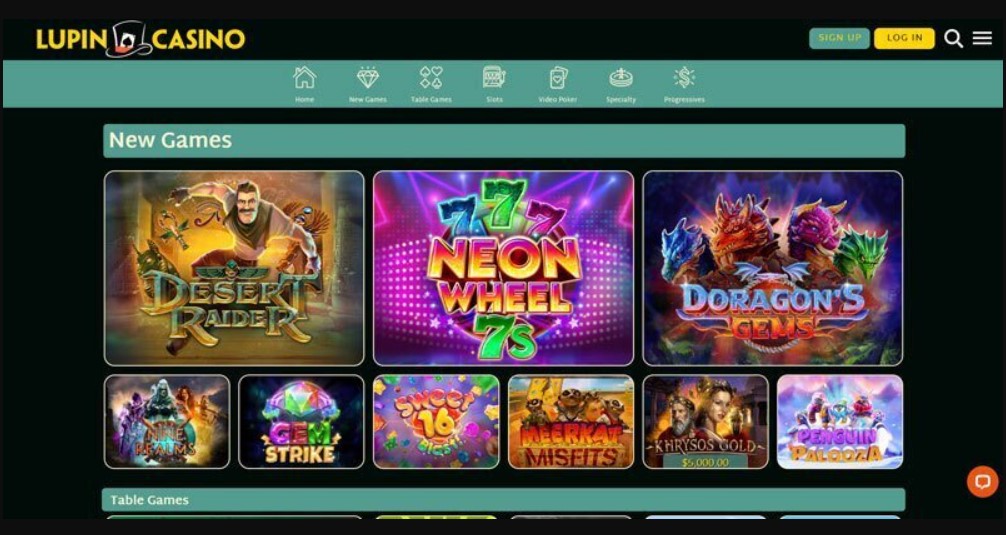Select the Gem Strike game thumbnail
Viewport: 1006px width, 535px height.
302,421
